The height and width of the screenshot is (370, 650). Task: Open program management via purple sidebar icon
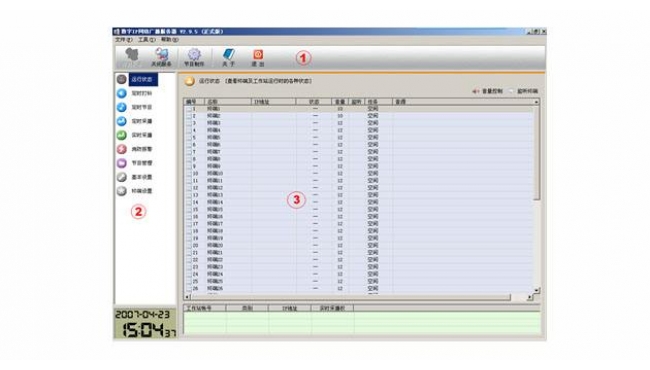[x=121, y=163]
